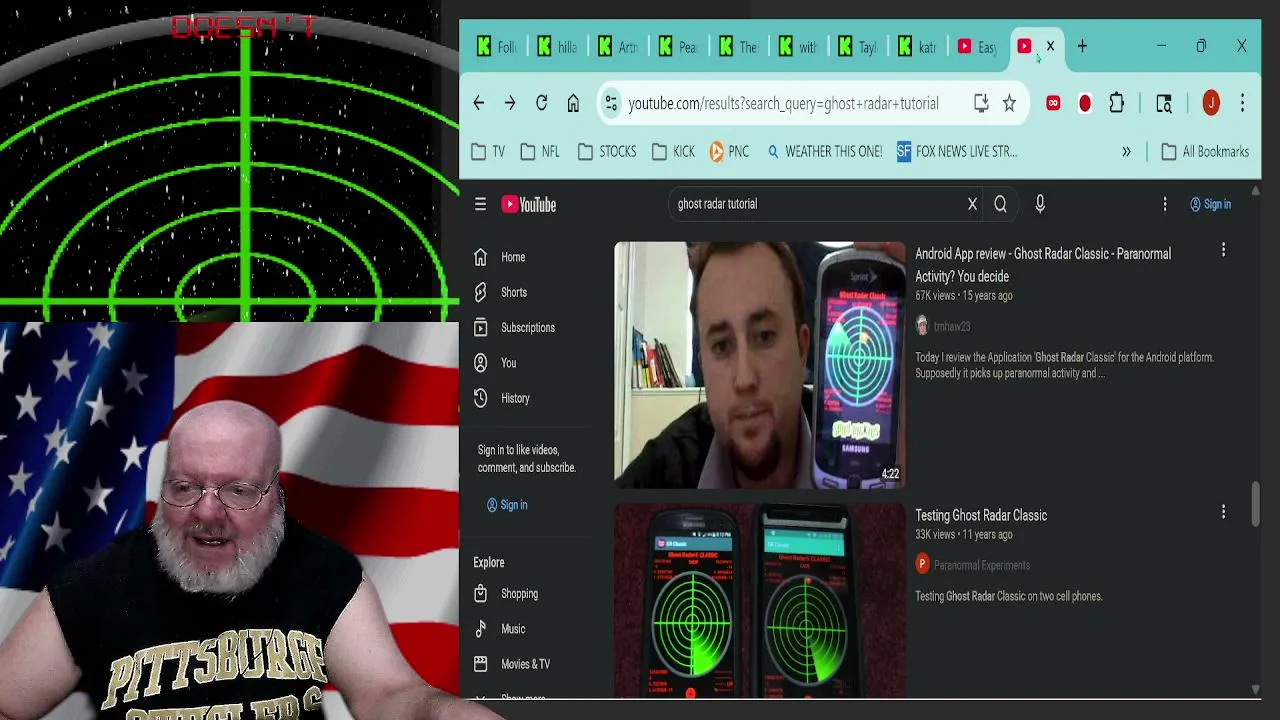Open Chrome's three-dot menu
This screenshot has width=1280, height=720.
coord(1242,103)
